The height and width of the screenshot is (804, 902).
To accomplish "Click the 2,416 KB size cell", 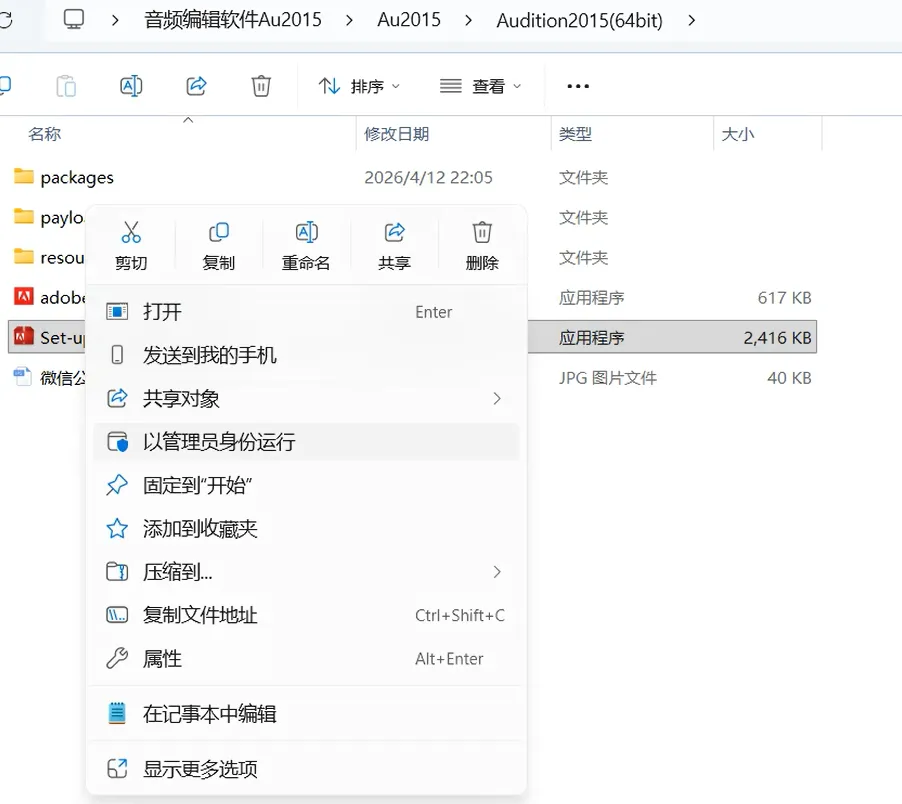I will (x=777, y=338).
